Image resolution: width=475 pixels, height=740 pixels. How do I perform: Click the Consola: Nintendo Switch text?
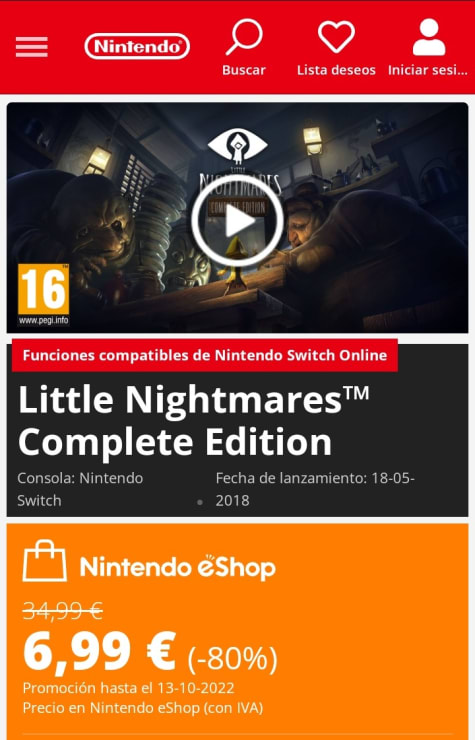coord(80,489)
